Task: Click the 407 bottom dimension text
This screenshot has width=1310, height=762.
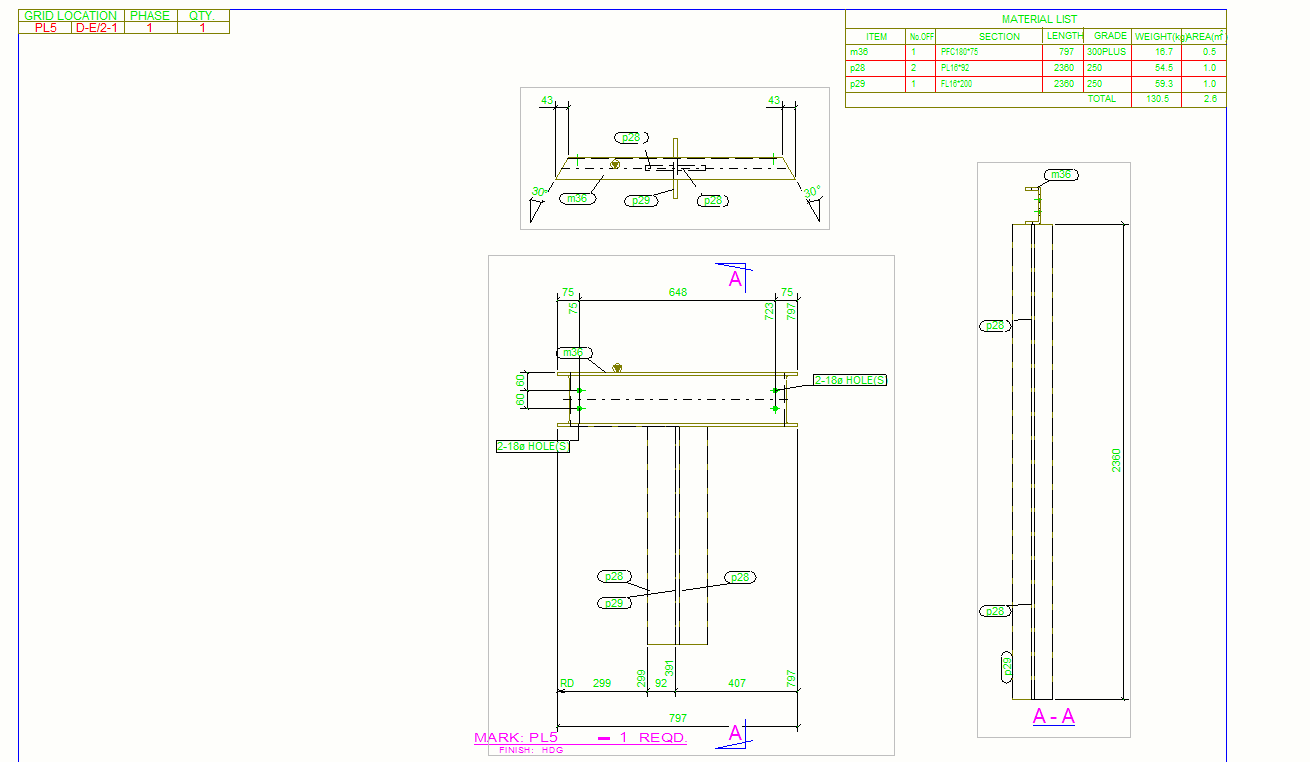Action: point(737,684)
